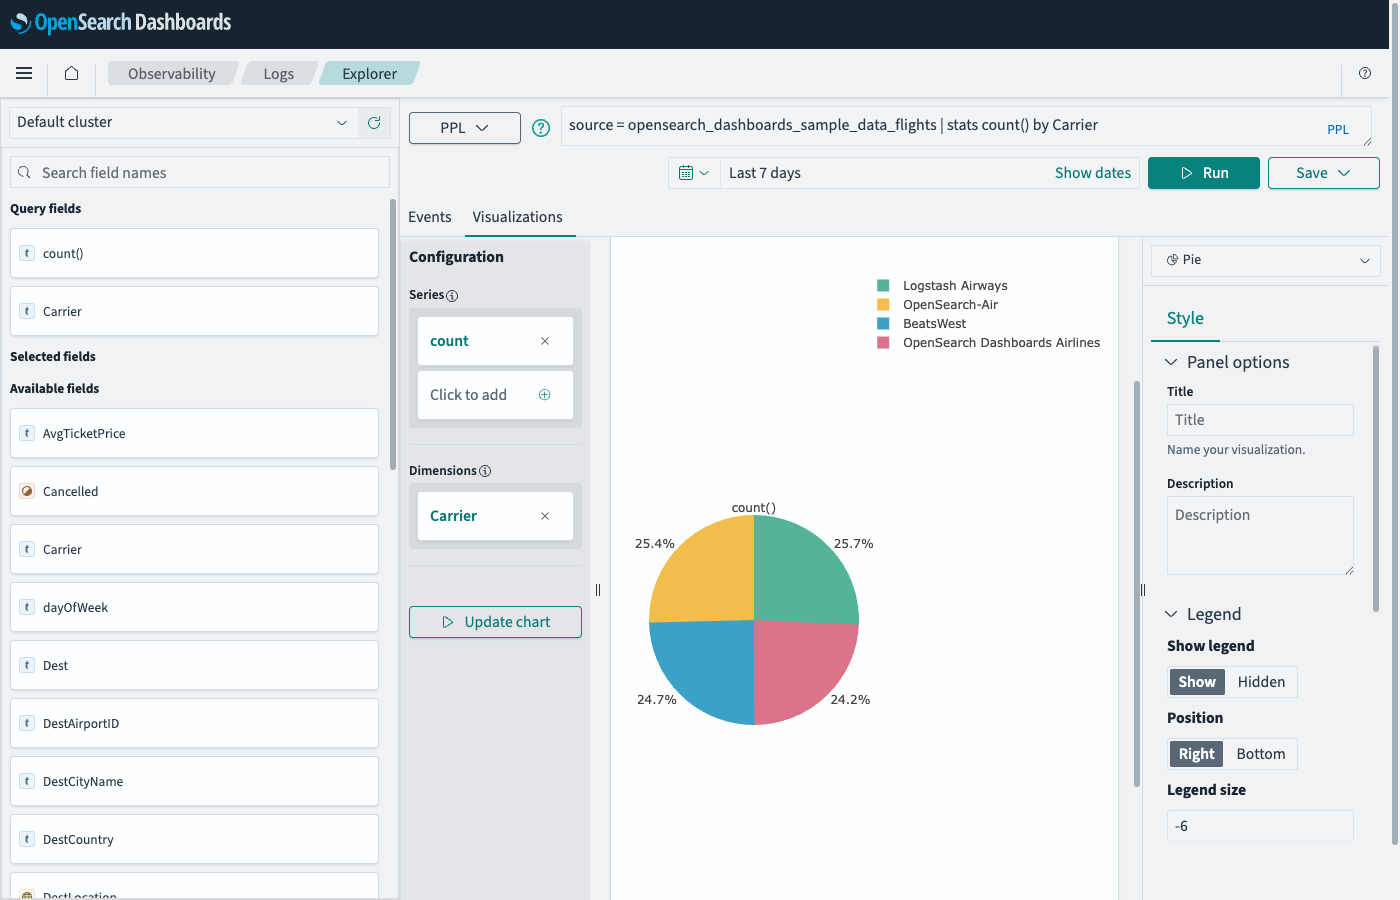The width and height of the screenshot is (1400, 900).
Task: Select the Carrier query field
Action: (x=194, y=311)
